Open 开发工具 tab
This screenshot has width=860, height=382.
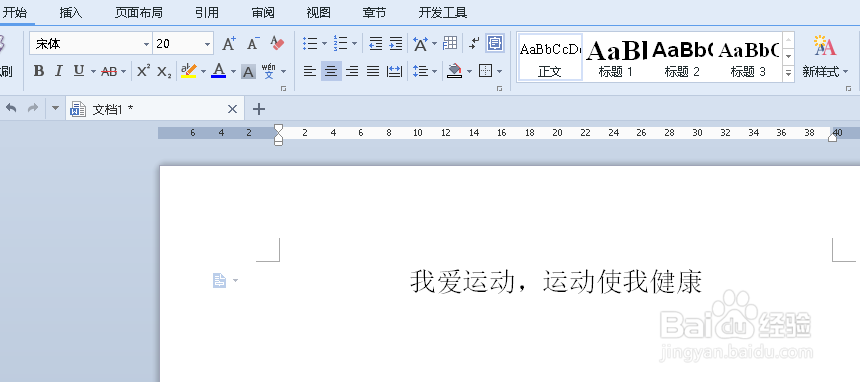[443, 13]
